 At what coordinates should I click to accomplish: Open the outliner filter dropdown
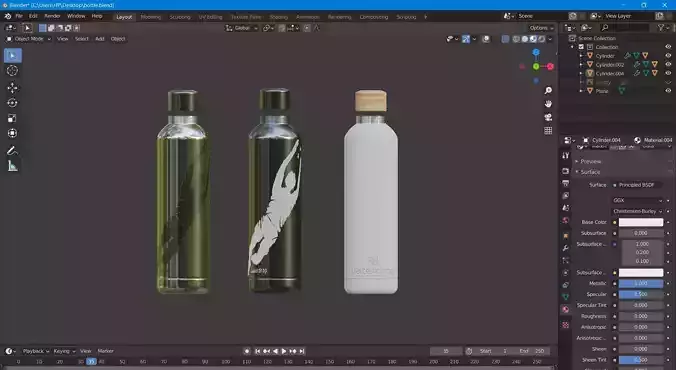pyautogui.click(x=663, y=28)
